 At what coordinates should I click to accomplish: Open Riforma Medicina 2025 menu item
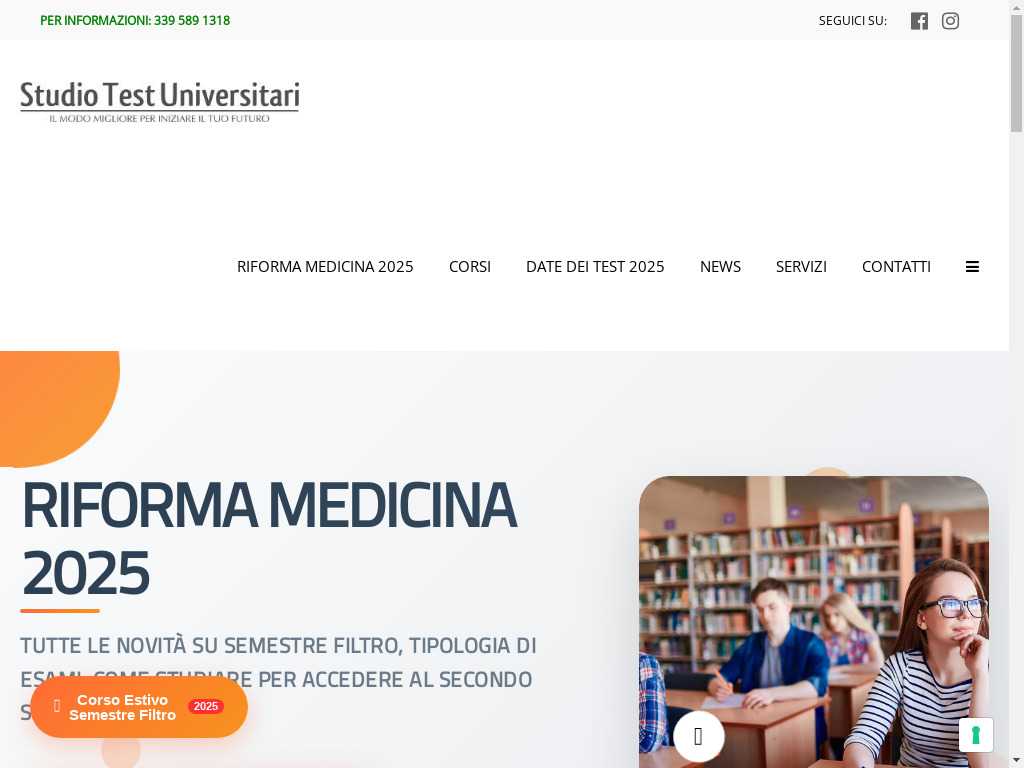click(x=325, y=266)
